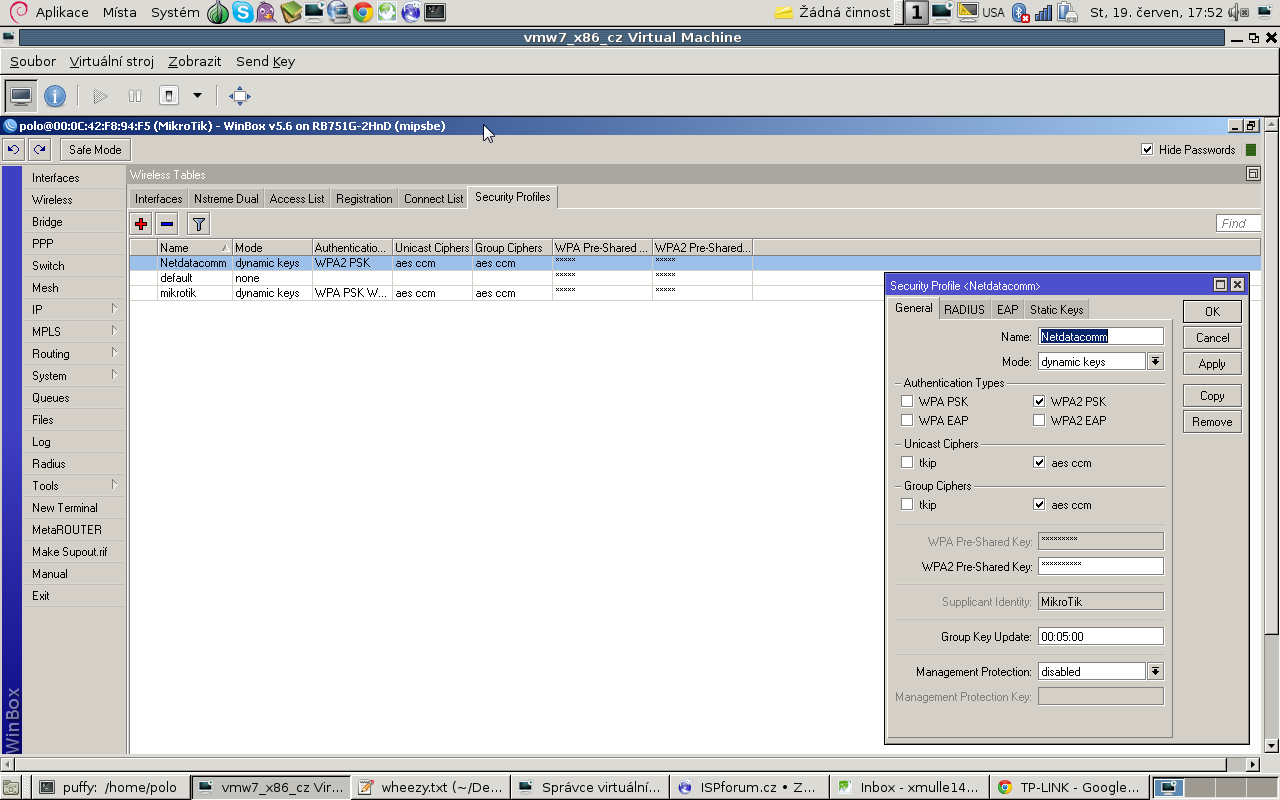Screen dimensions: 1280x800
Task: Click the Group Key Update field
Action: [1101, 636]
